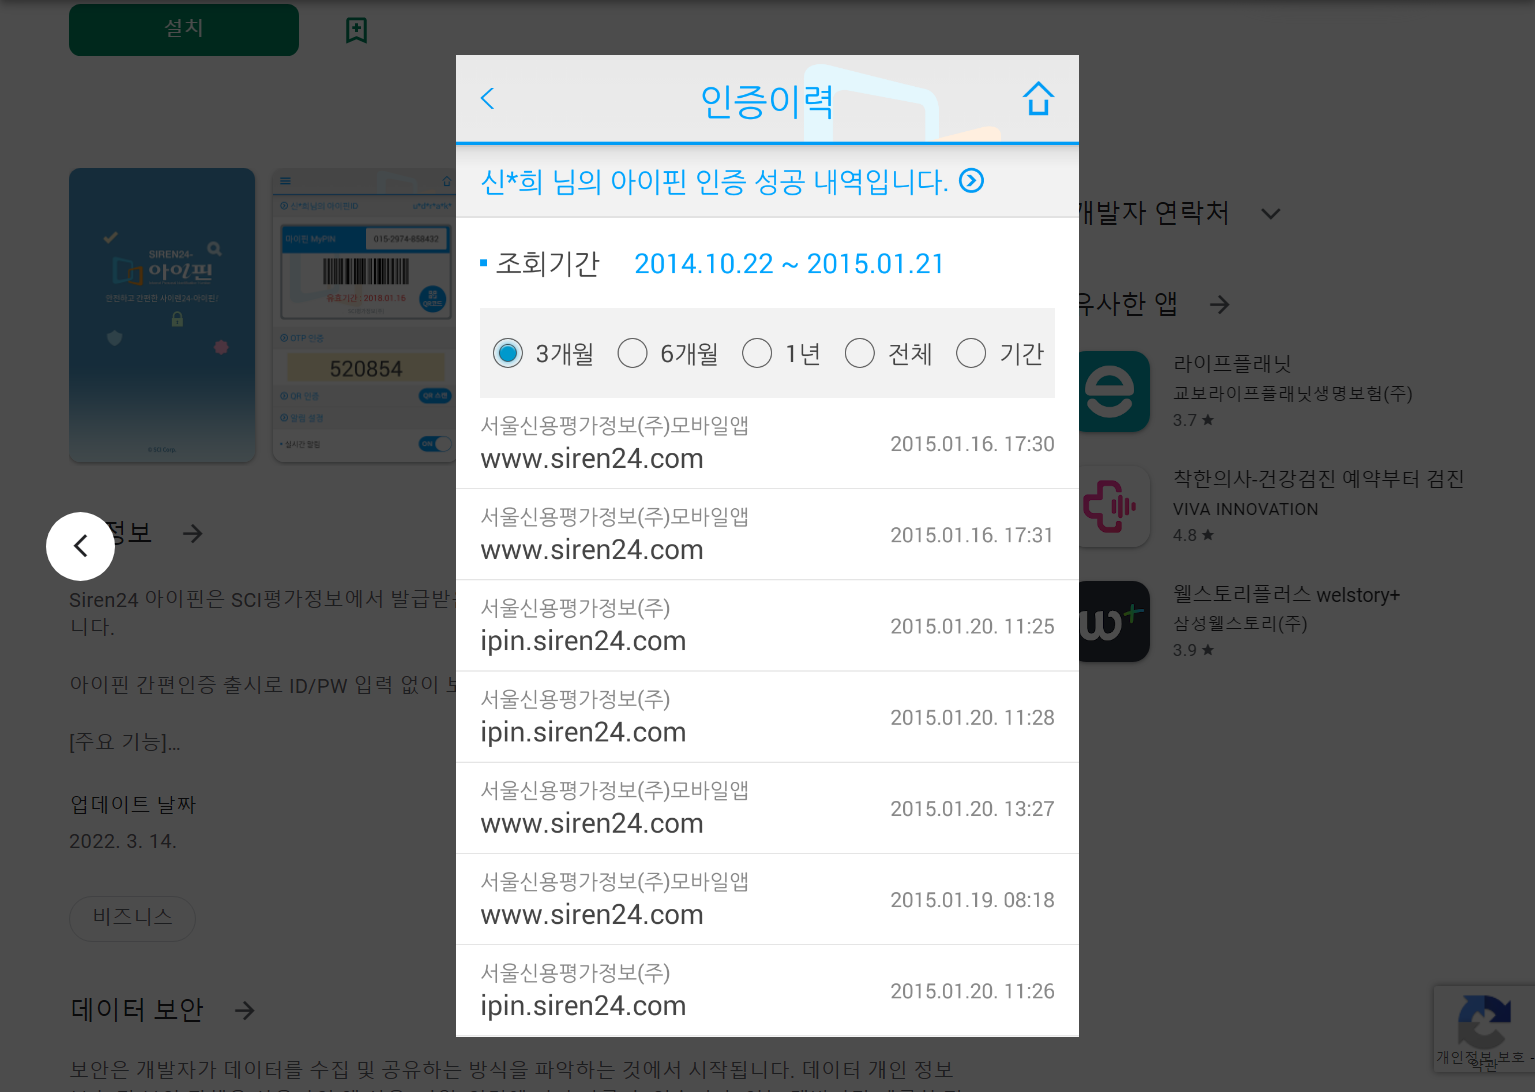Screen dimensions: 1535x1092
Task: Click the previous screenshot arrow button
Action: 80,546
